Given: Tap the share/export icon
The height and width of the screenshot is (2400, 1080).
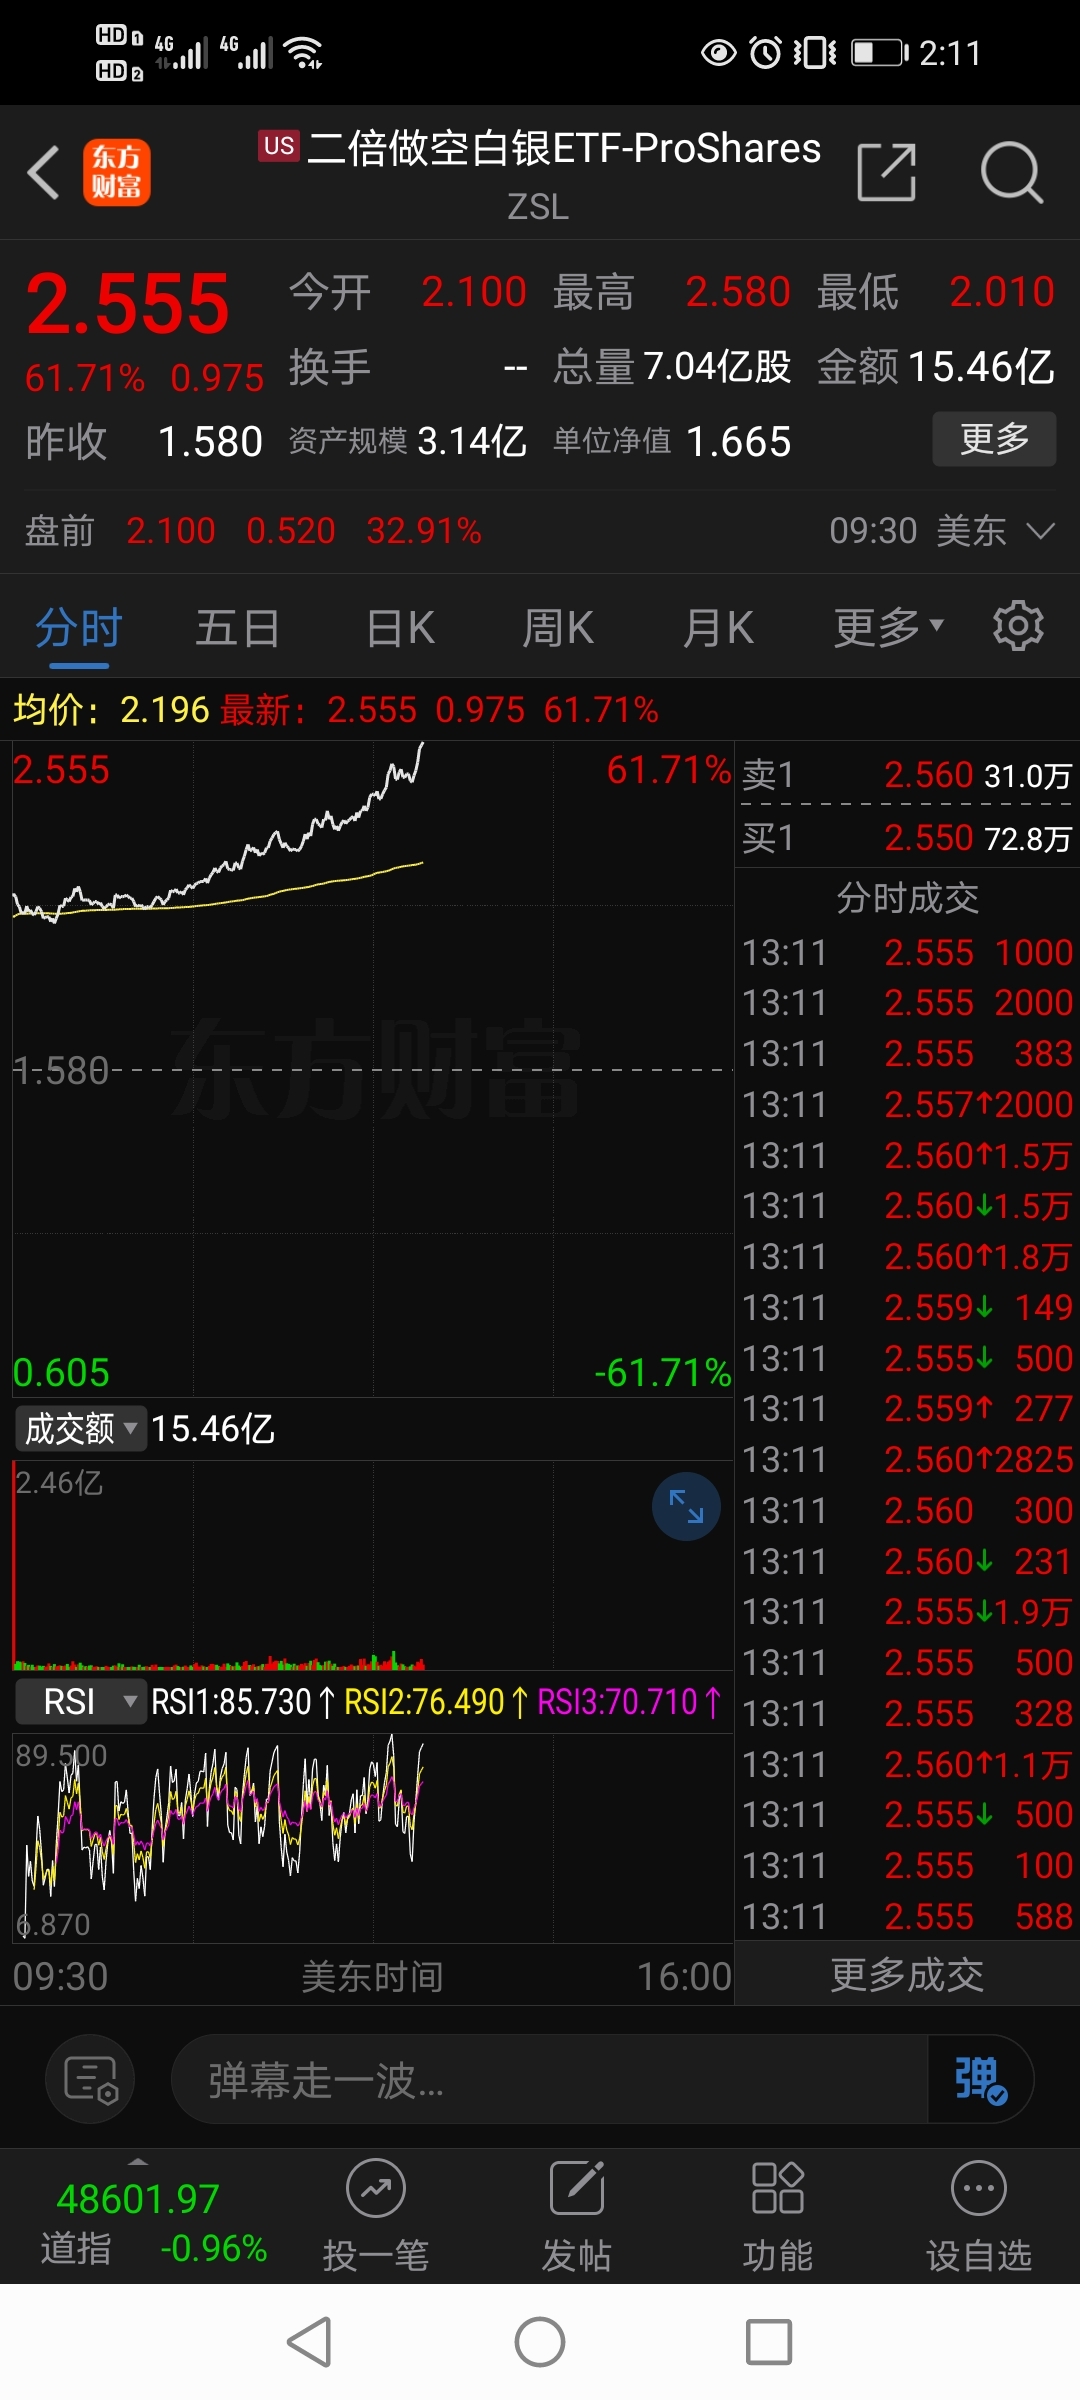Looking at the screenshot, I should coord(887,172).
